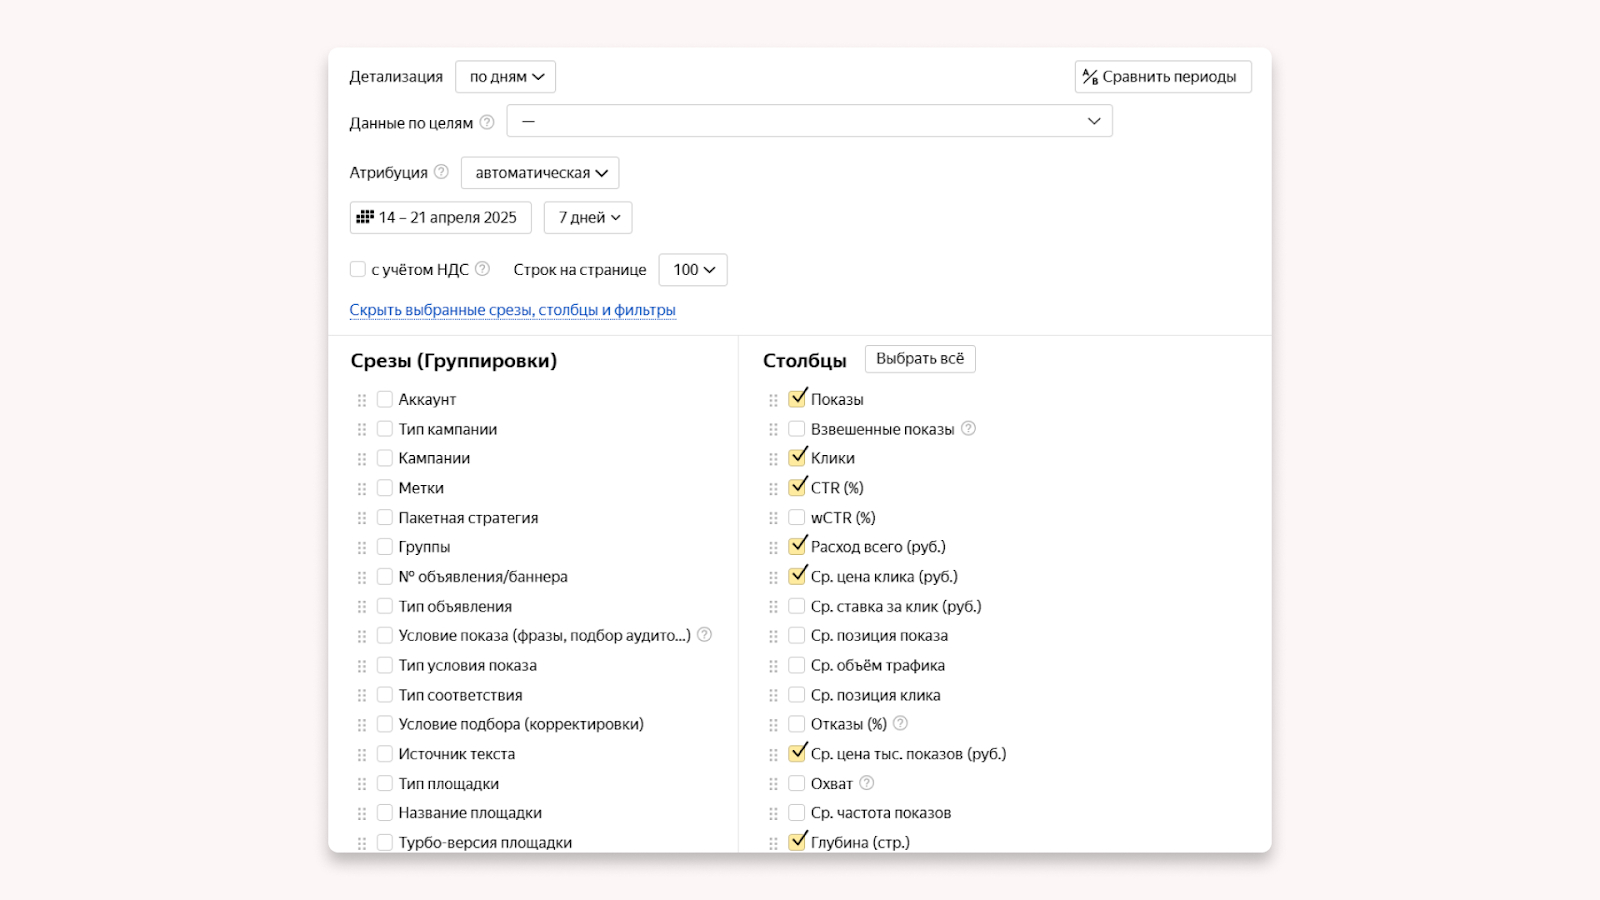This screenshot has width=1600, height=900.
Task: Click help icon beside Атрибуция label
Action: tap(441, 172)
